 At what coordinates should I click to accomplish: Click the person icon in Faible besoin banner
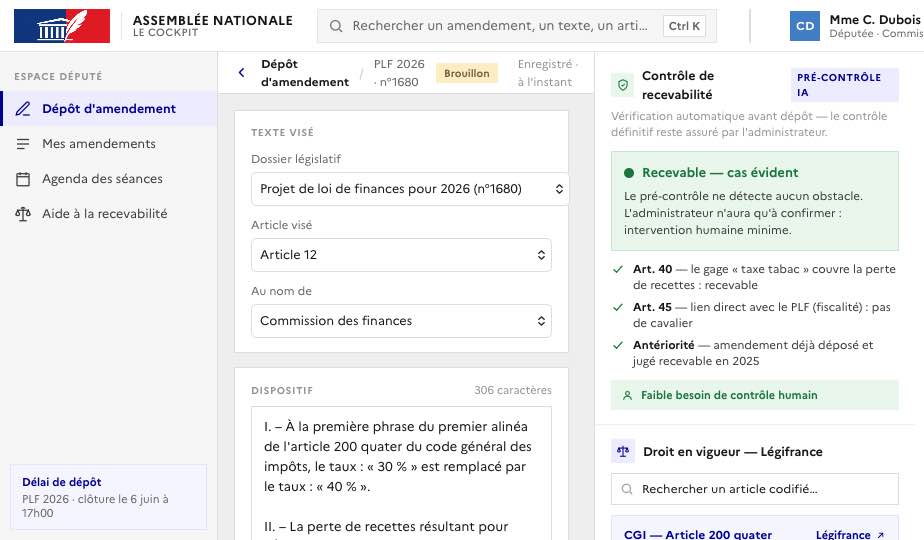coord(628,396)
